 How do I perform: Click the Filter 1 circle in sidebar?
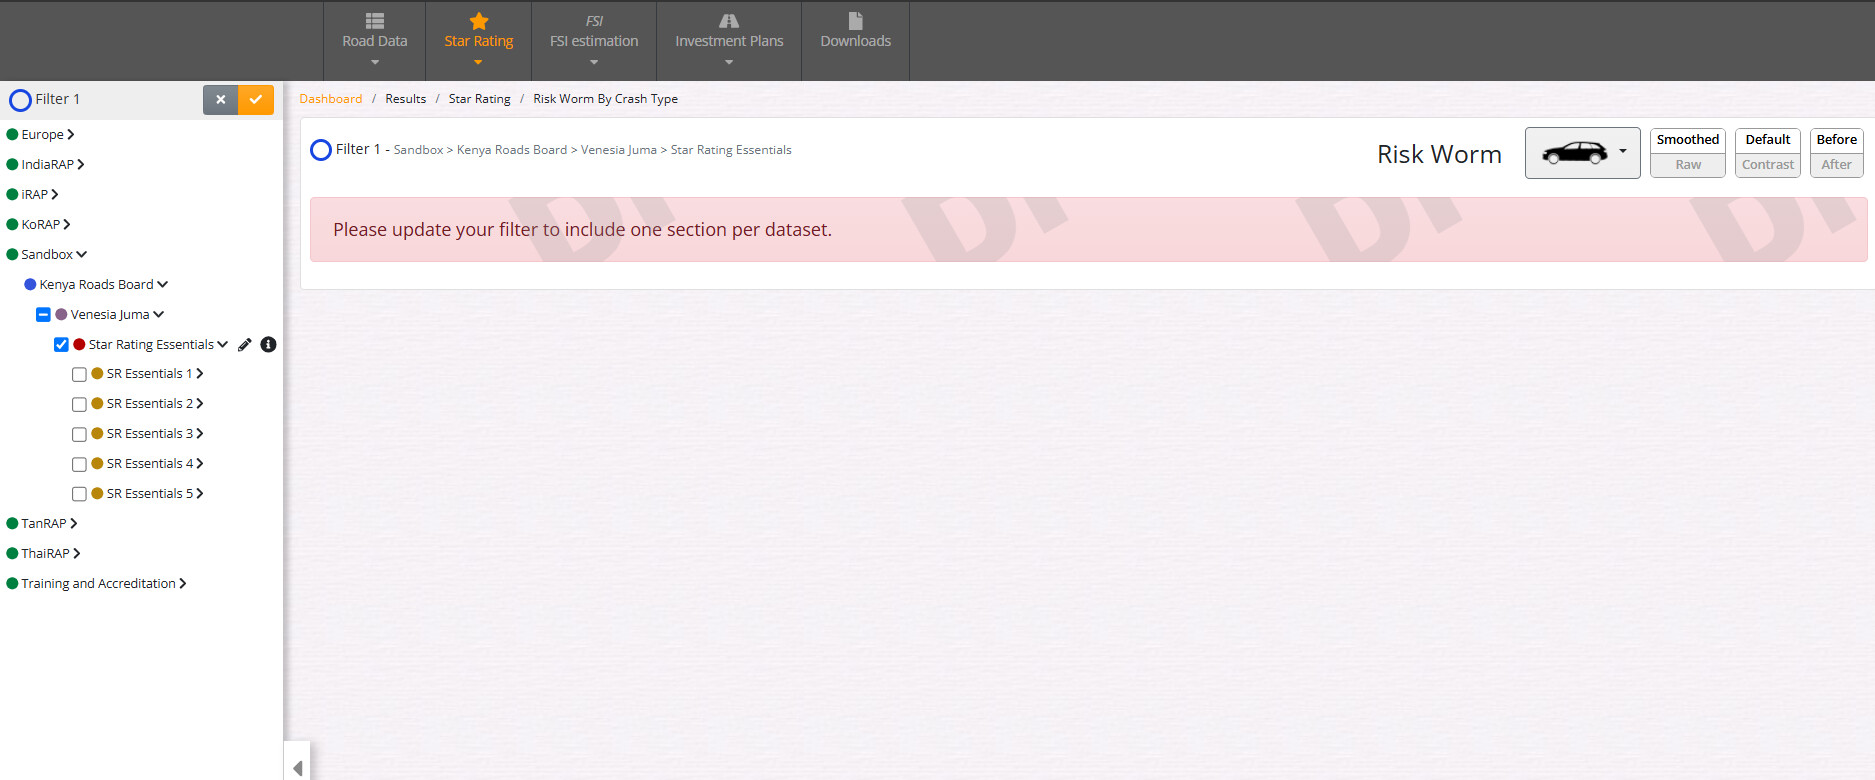point(20,100)
